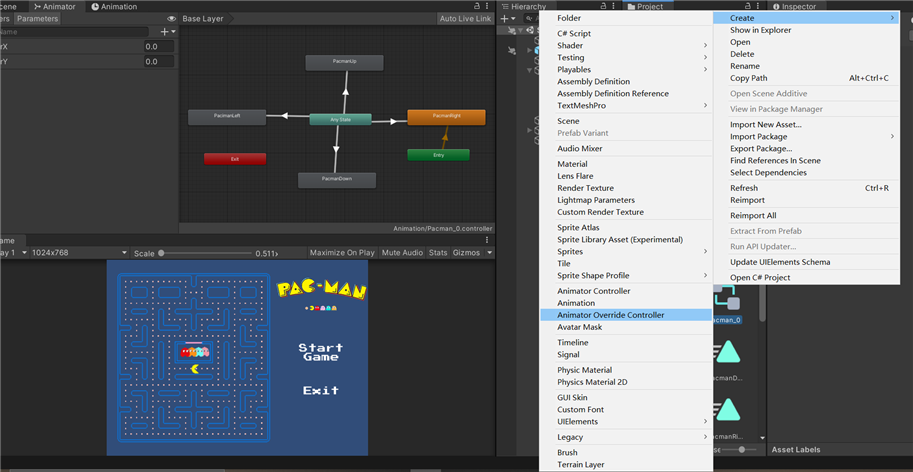Viewport: 913px width, 472px height.
Task: Open the Project panel three-dot menu
Action: (758, 6)
